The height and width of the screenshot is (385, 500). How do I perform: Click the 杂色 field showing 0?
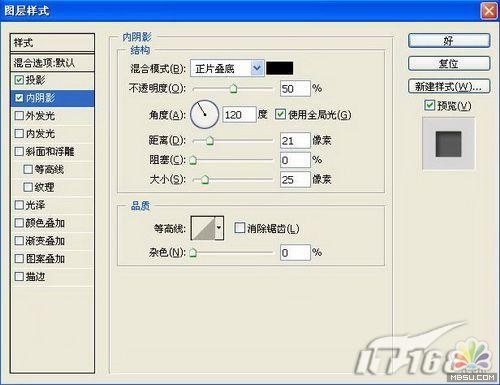click(x=295, y=253)
